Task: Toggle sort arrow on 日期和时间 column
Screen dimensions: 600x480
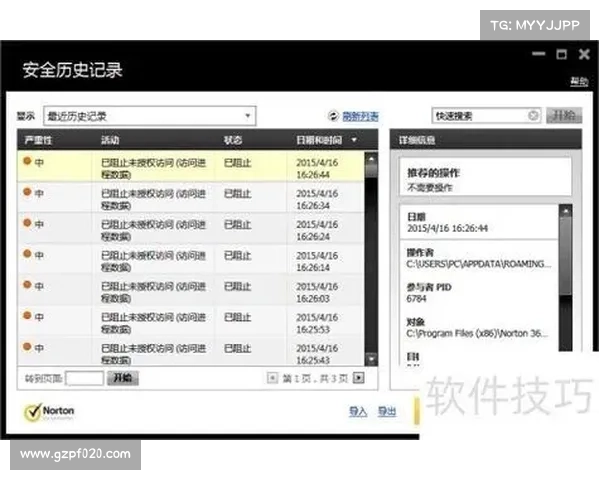Action: pyautogui.click(x=354, y=140)
